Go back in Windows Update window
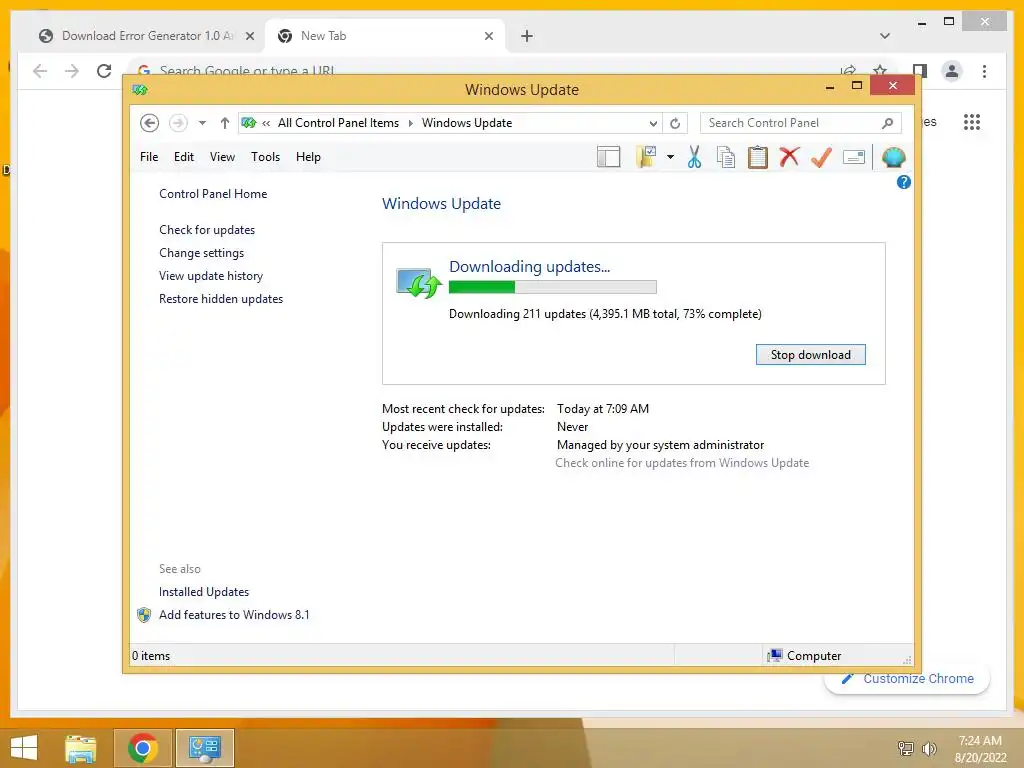The width and height of the screenshot is (1024, 768). 150,123
